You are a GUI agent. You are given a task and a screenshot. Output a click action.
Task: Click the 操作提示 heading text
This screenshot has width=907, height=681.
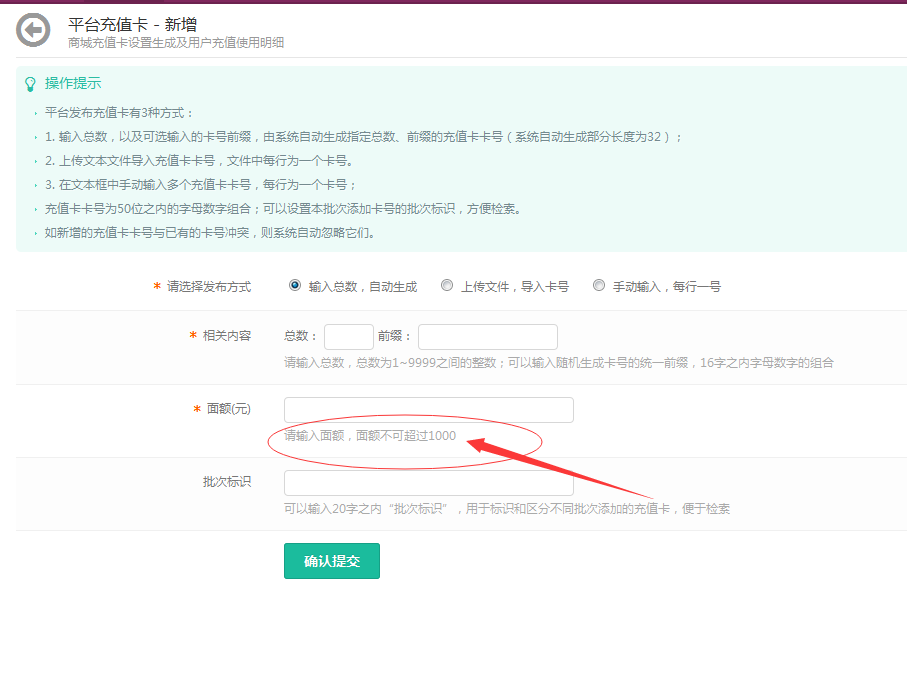[73, 83]
